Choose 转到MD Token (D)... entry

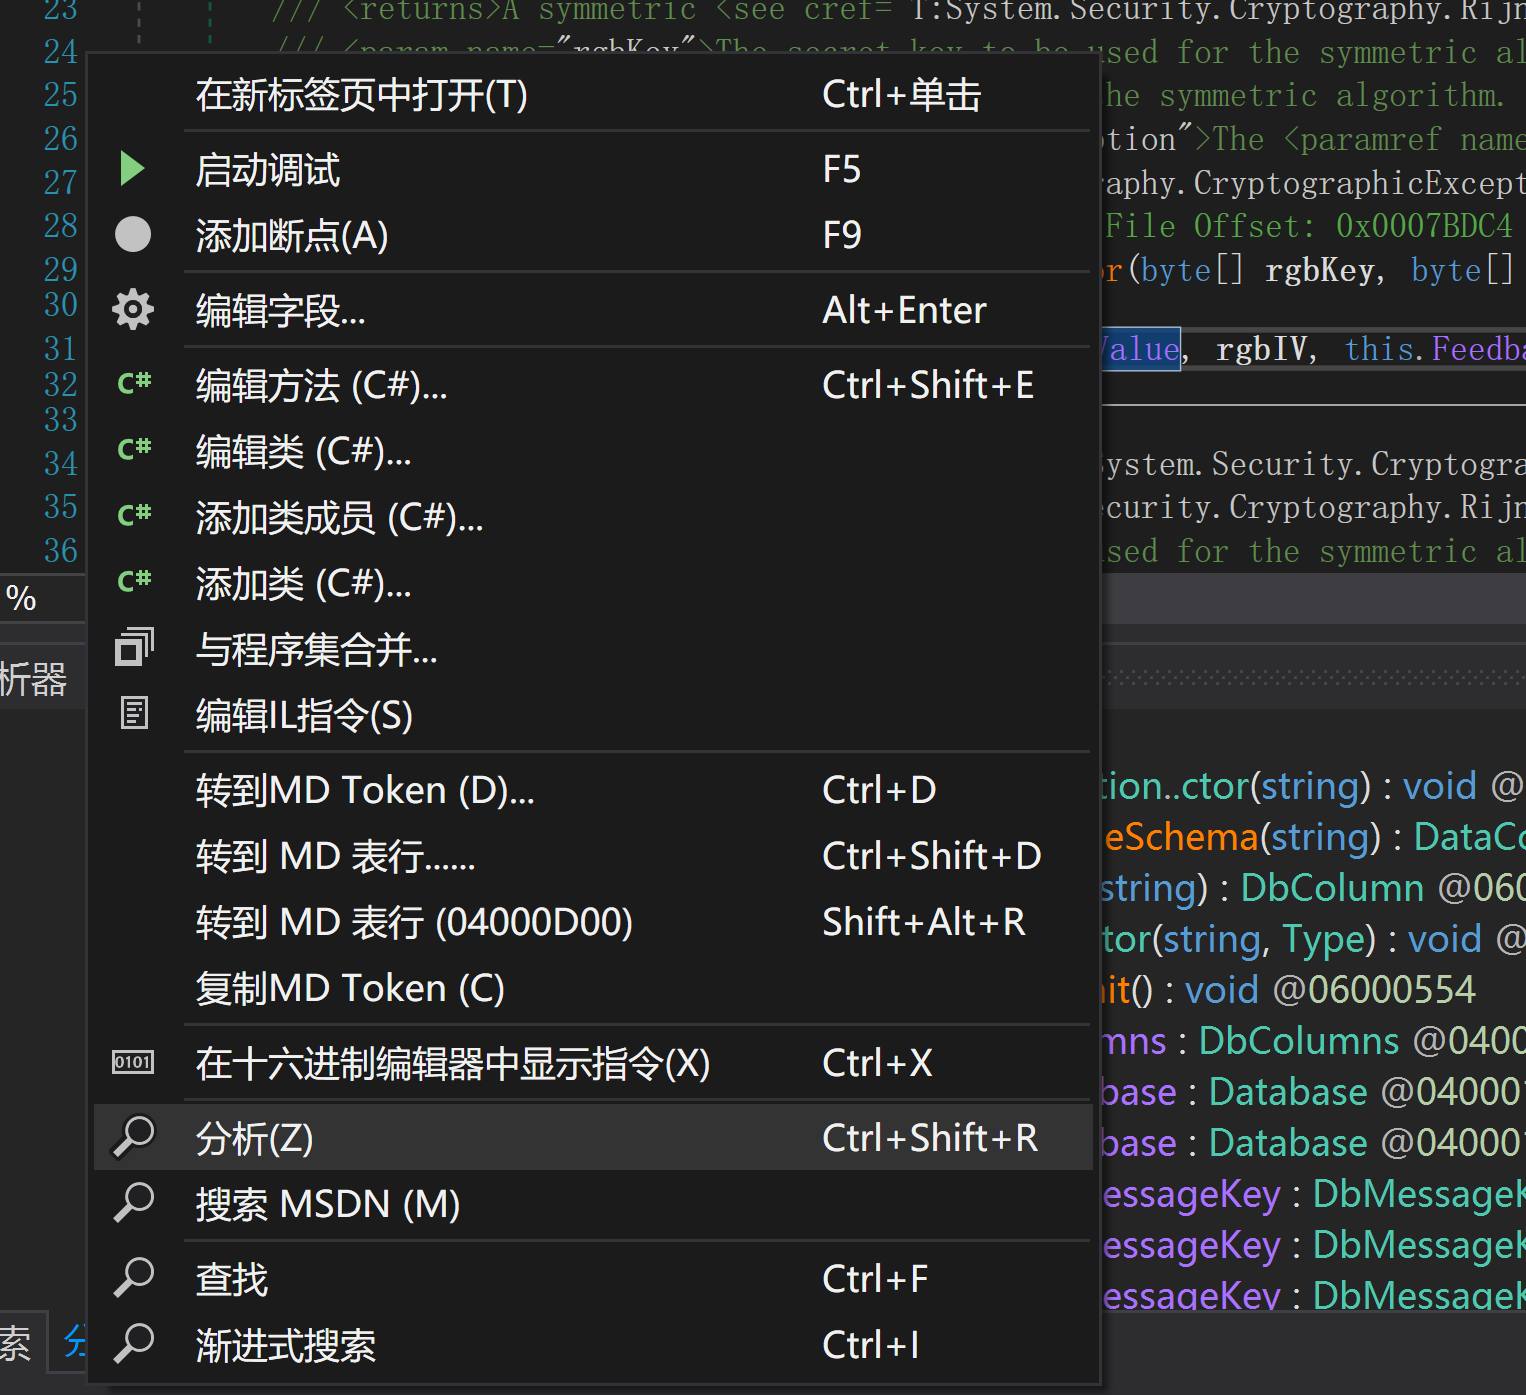click(593, 790)
